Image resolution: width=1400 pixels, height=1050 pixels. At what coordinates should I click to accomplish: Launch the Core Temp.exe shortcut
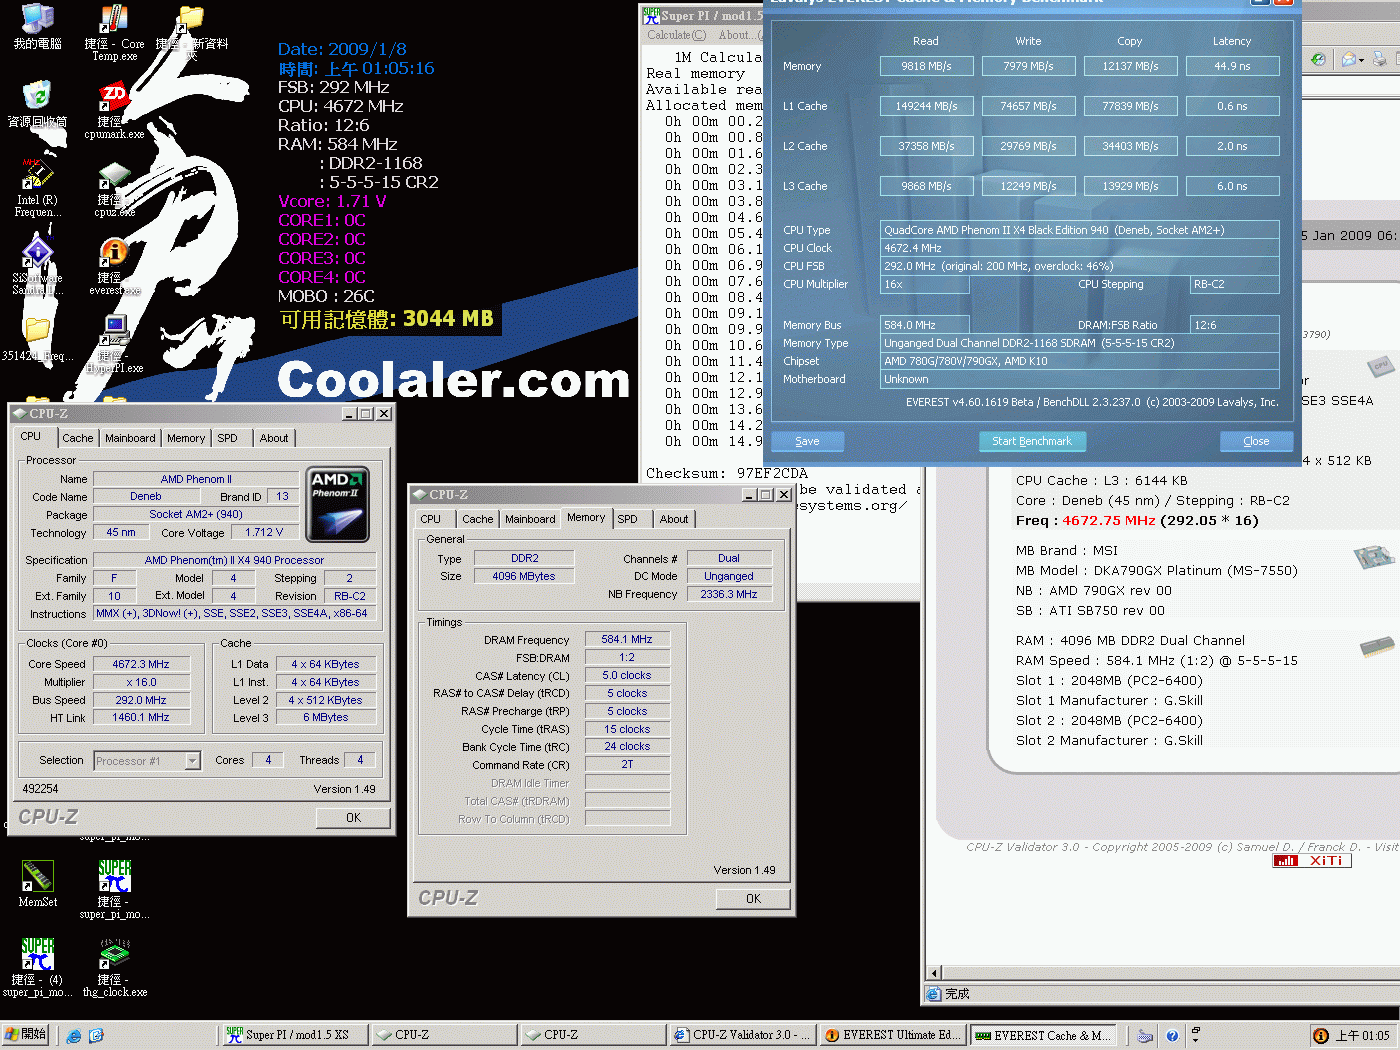point(114,33)
